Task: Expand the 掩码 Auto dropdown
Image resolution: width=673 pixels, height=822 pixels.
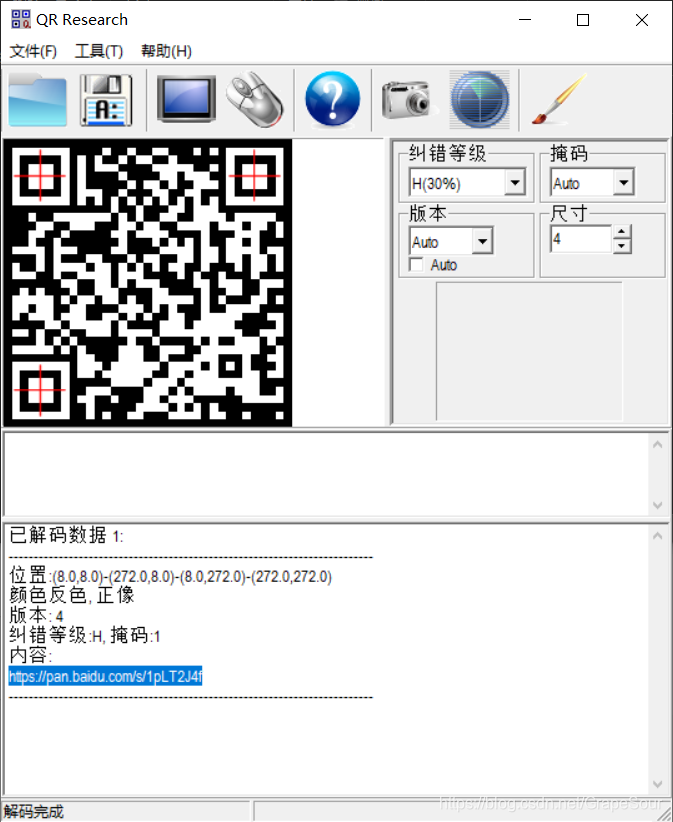Action: coord(624,183)
